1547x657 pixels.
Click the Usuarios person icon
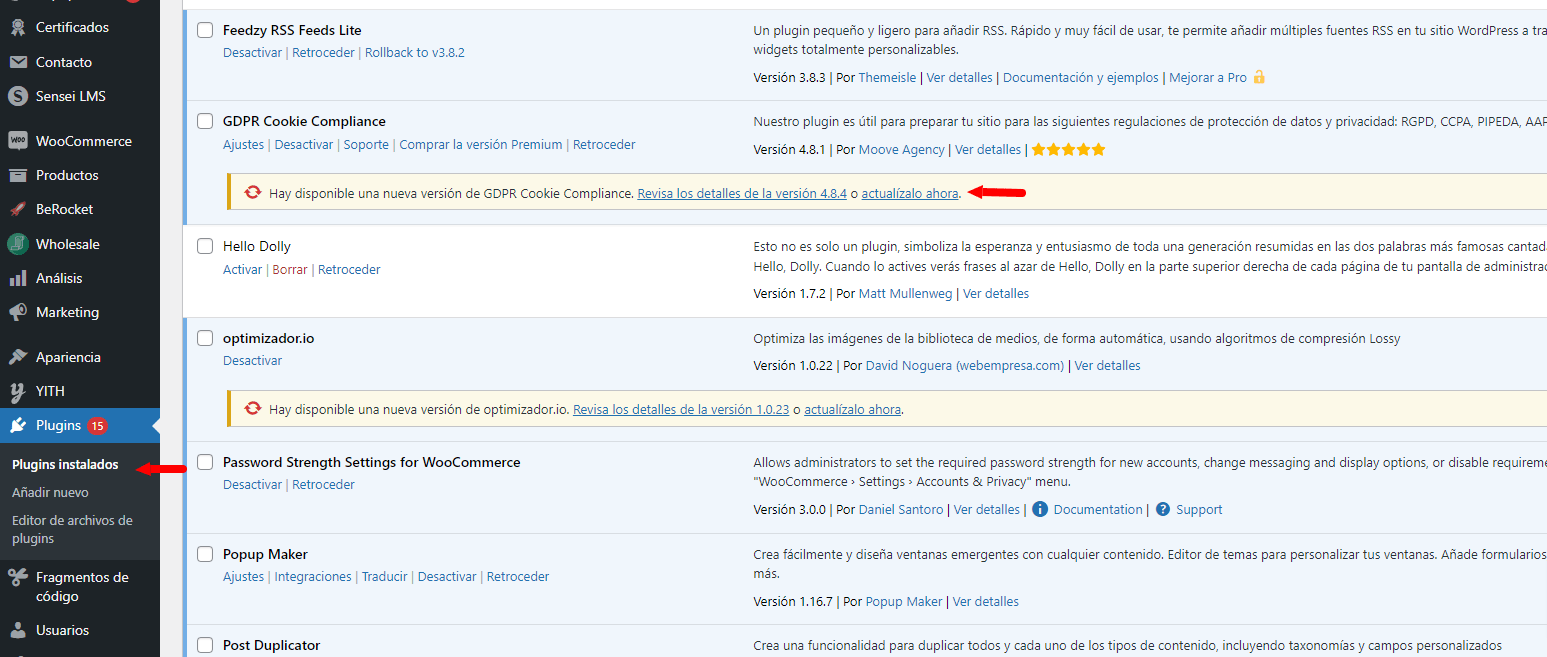pyautogui.click(x=18, y=630)
